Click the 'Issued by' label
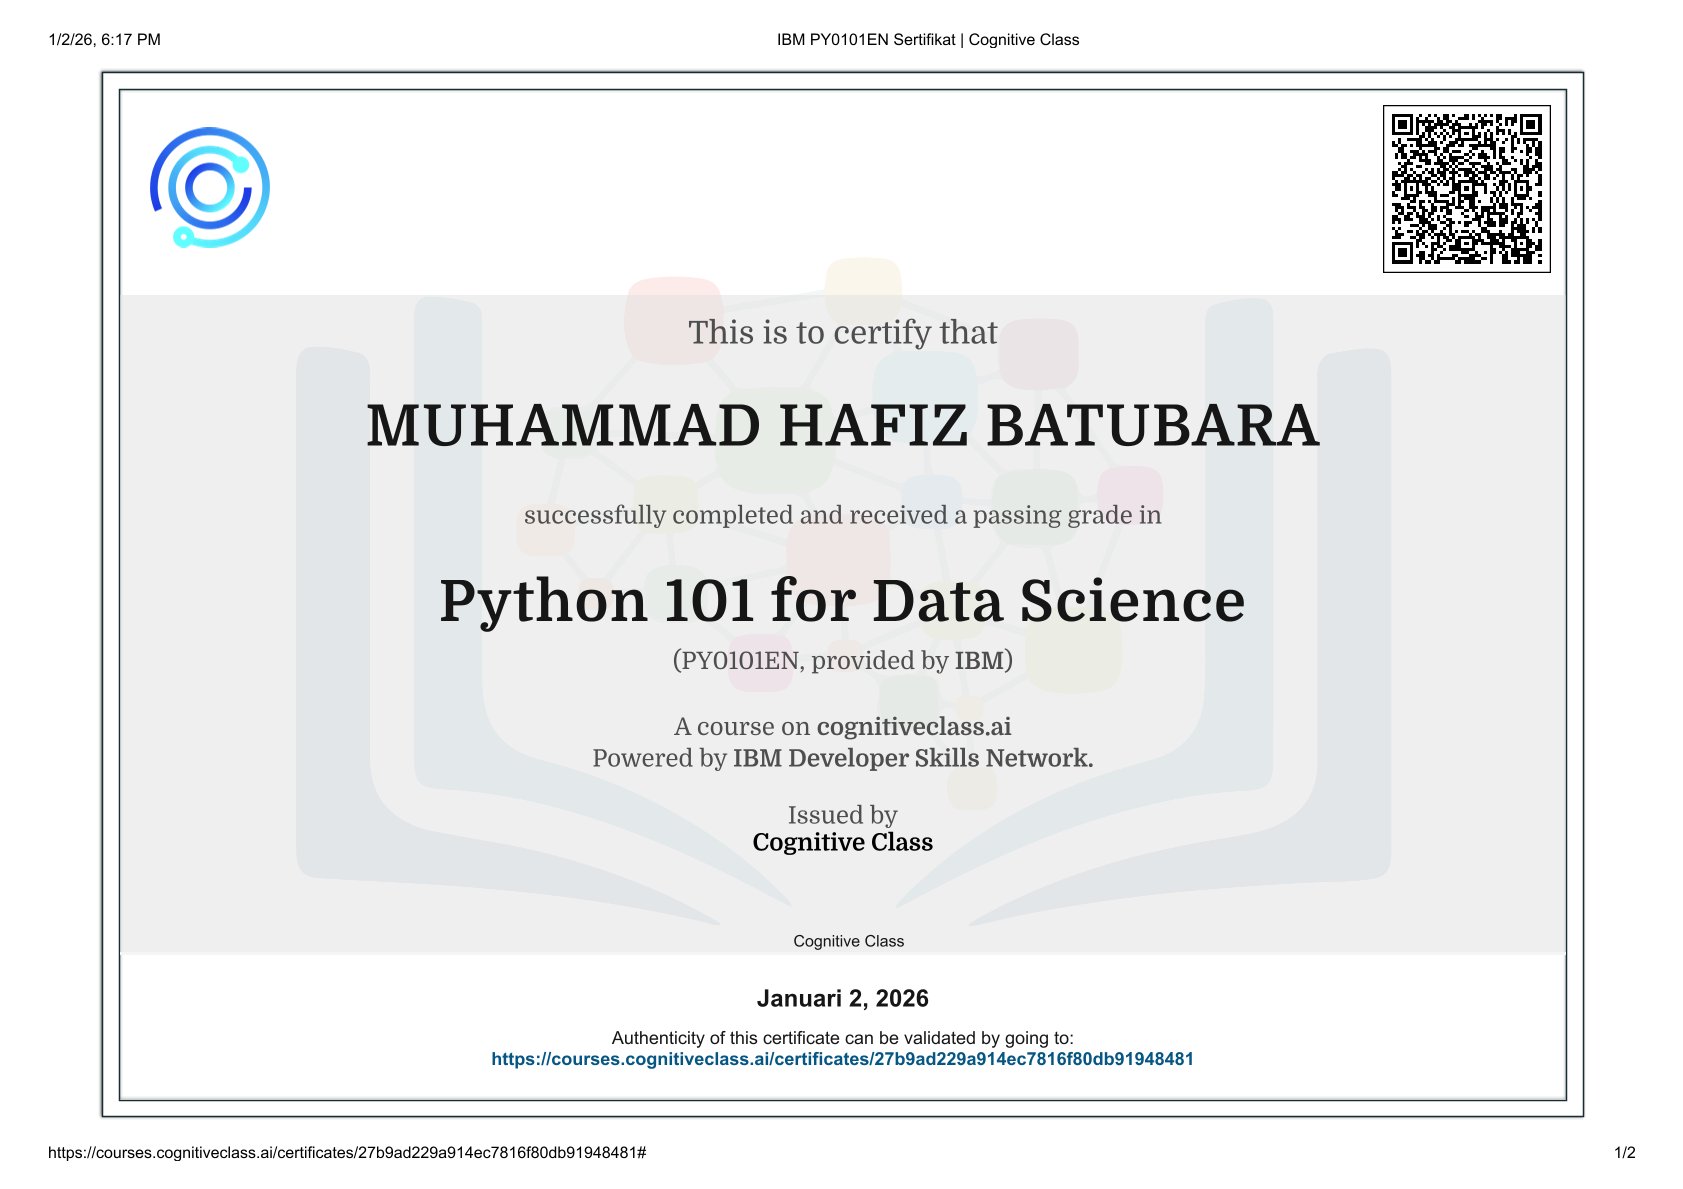The width and height of the screenshot is (1683, 1189). [x=842, y=815]
